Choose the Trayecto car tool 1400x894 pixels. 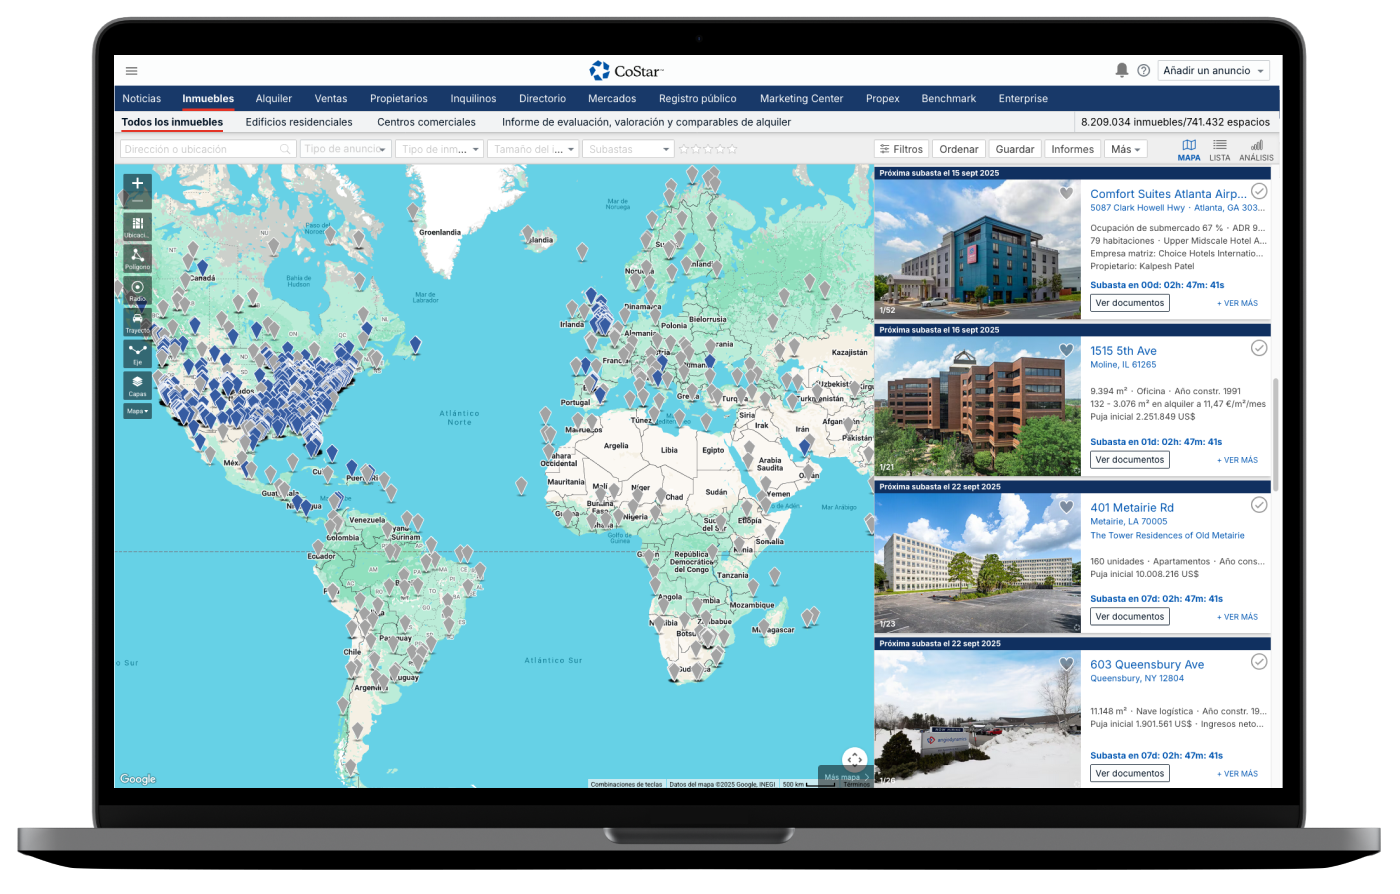click(x=138, y=321)
